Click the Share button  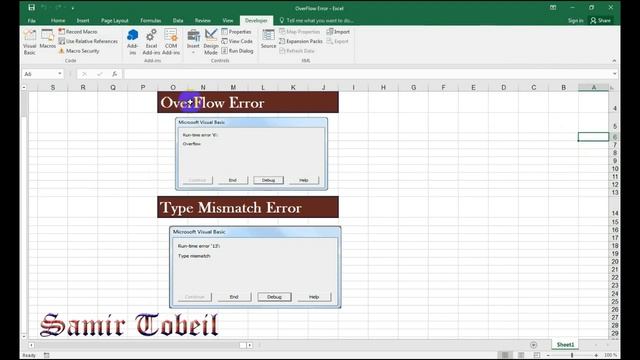(x=600, y=20)
